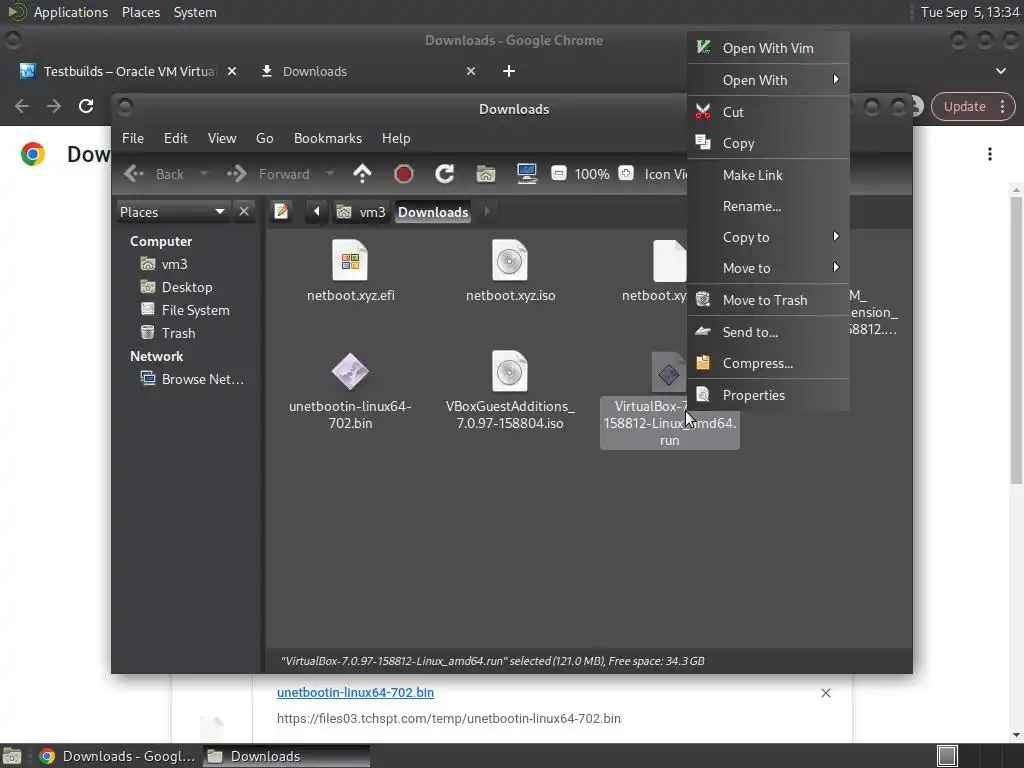Open Trash in Places sidebar
Viewport: 1024px width, 768px height.
(168, 333)
